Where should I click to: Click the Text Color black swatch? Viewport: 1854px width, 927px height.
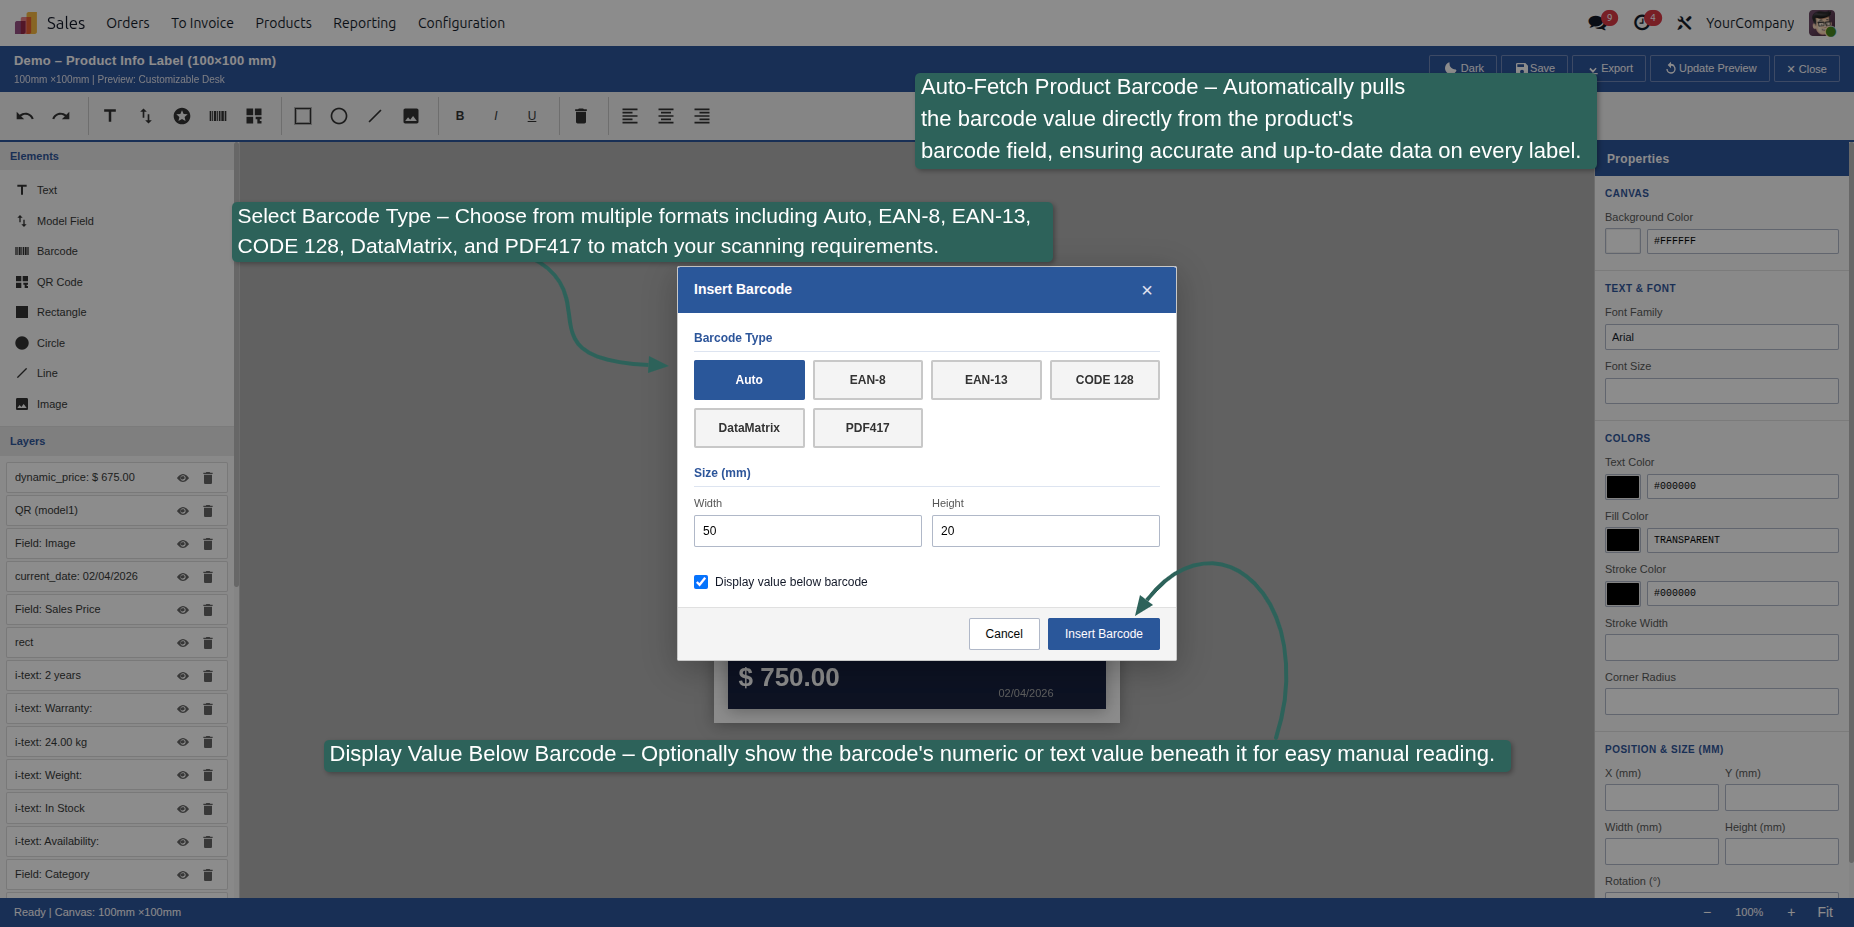tap(1623, 487)
